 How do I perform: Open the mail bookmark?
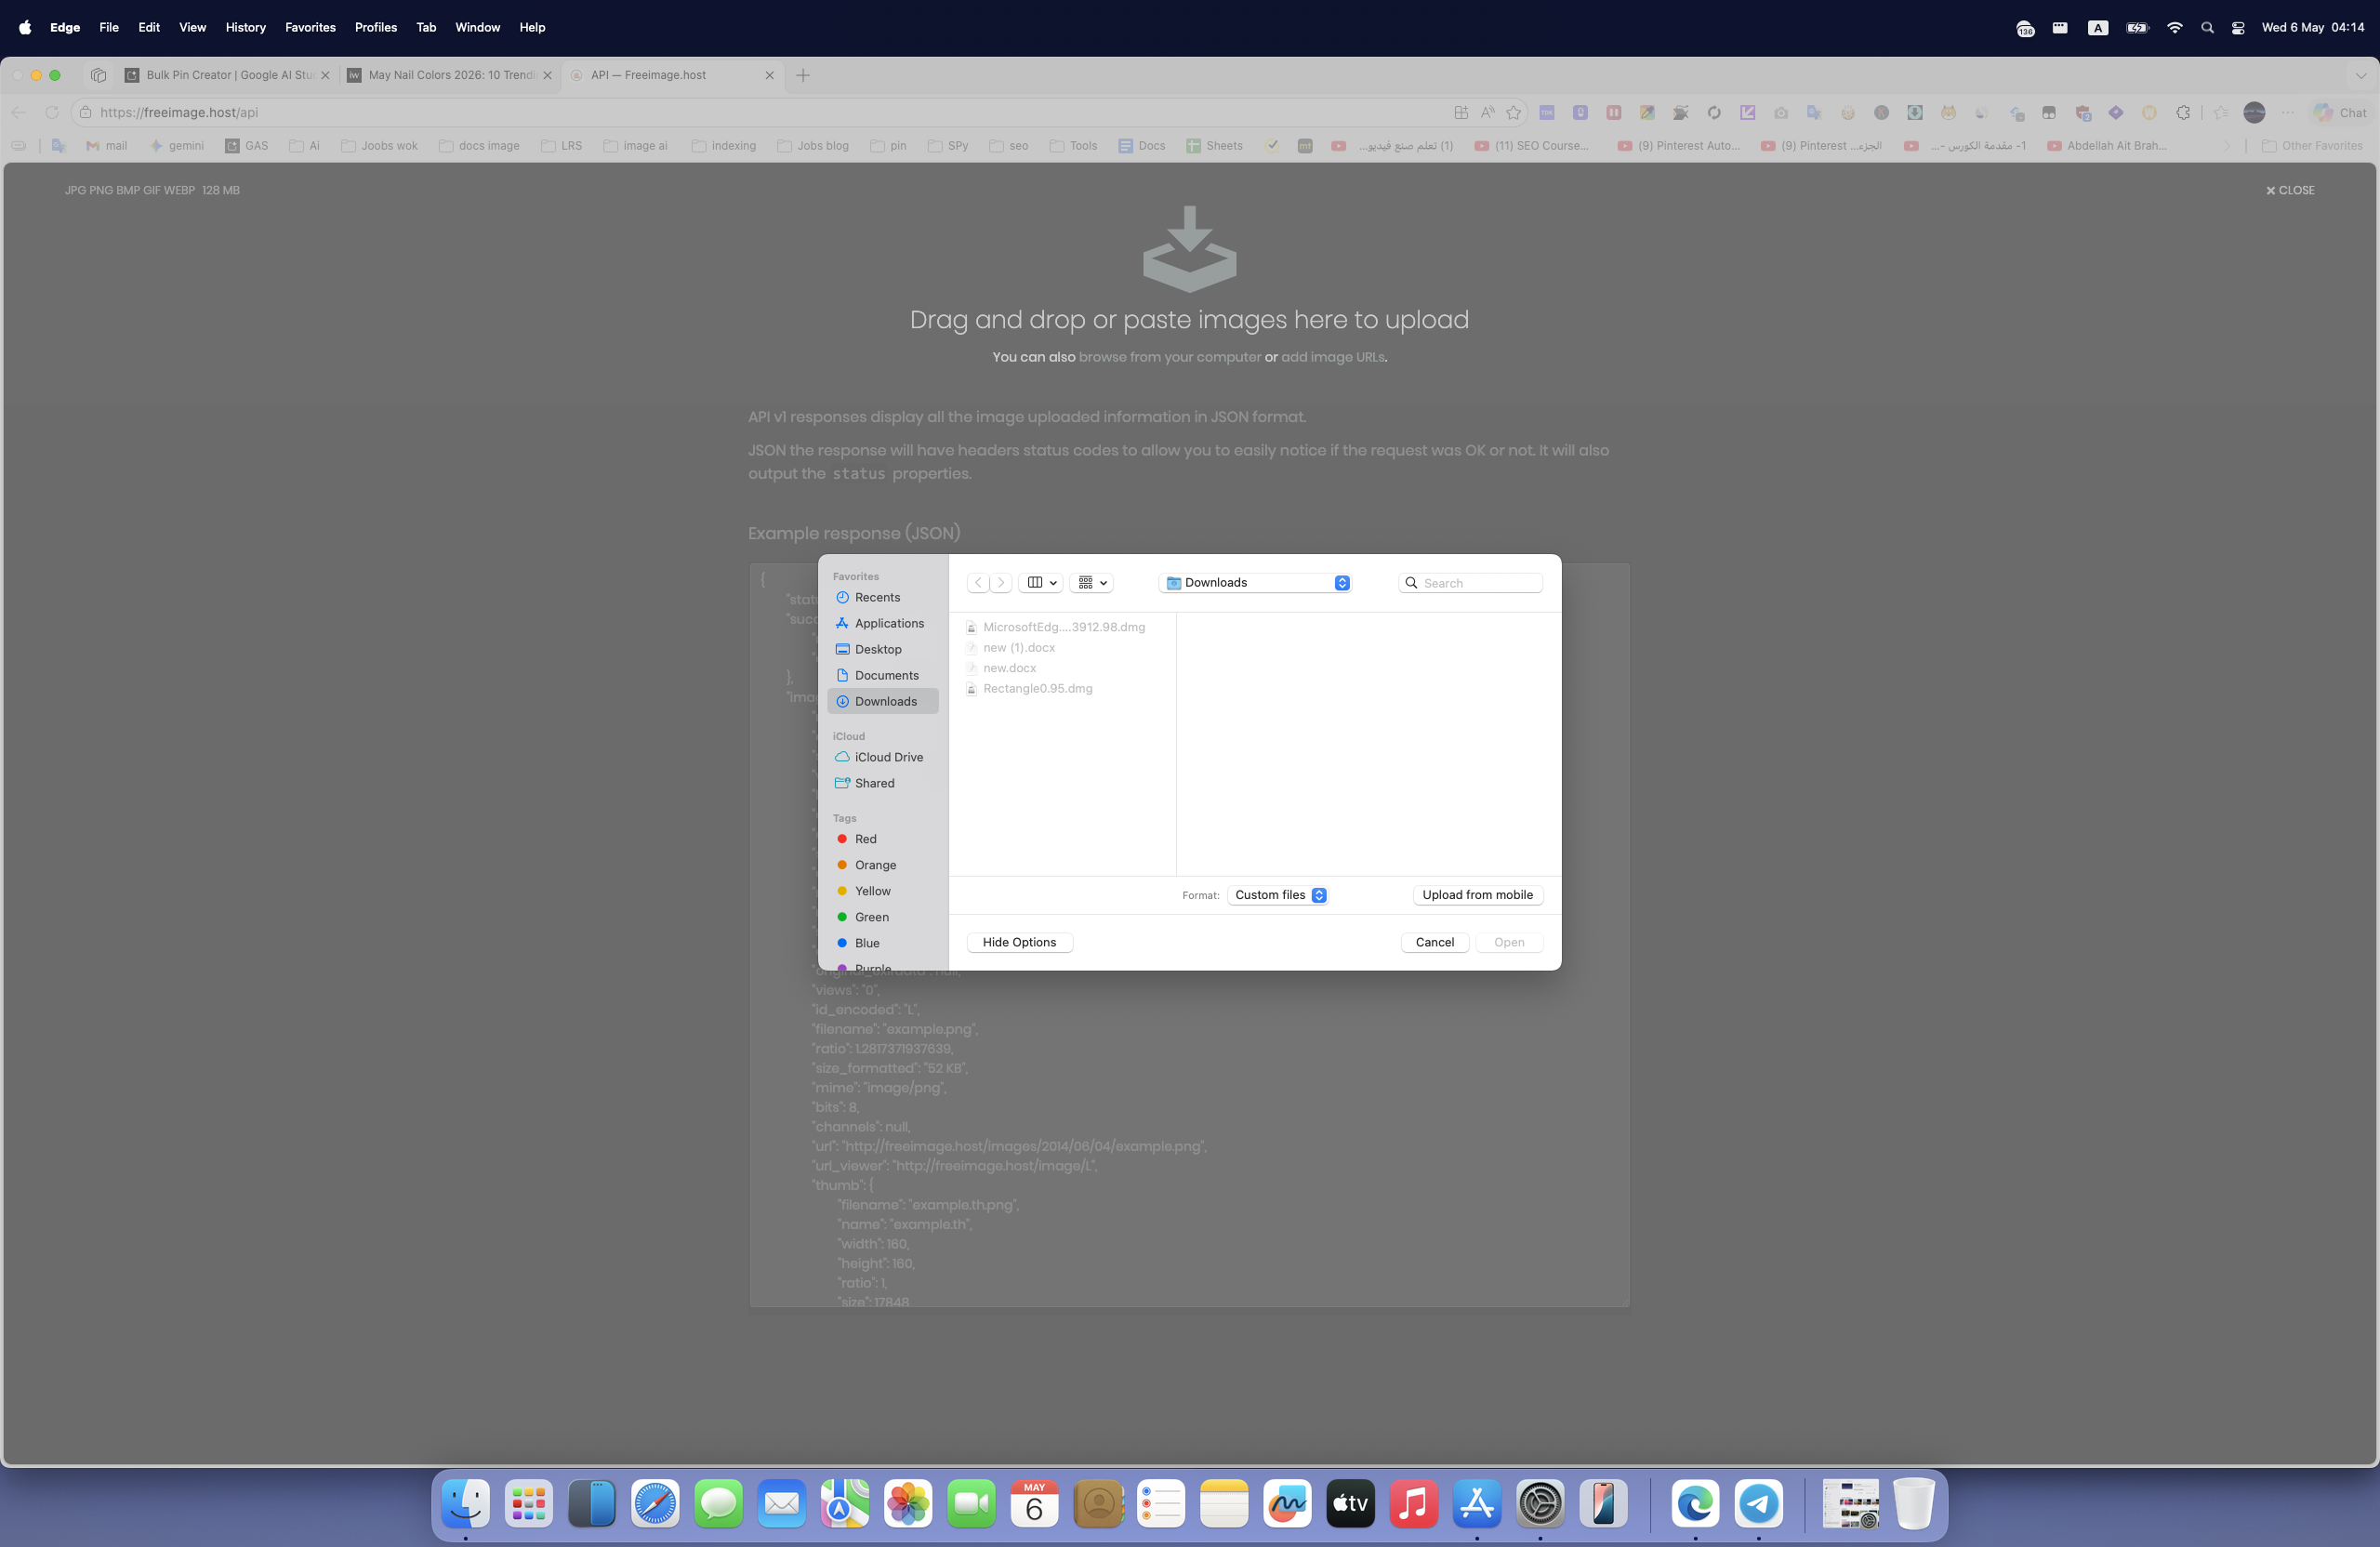click(107, 145)
